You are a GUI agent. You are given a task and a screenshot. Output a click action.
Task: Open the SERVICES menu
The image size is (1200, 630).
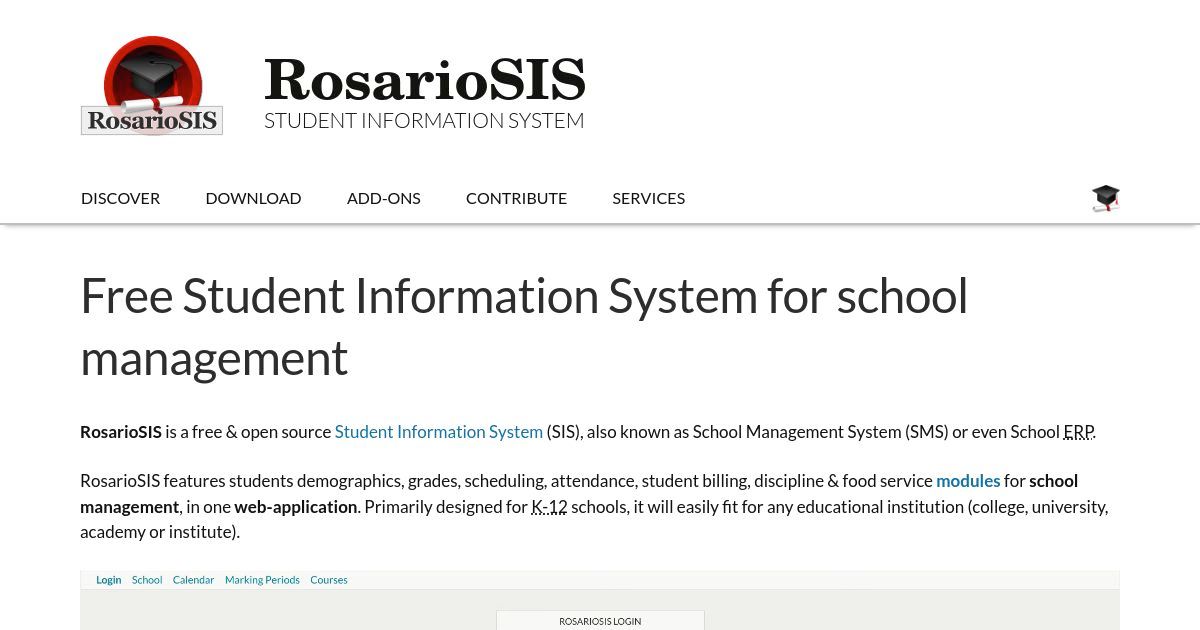649,198
